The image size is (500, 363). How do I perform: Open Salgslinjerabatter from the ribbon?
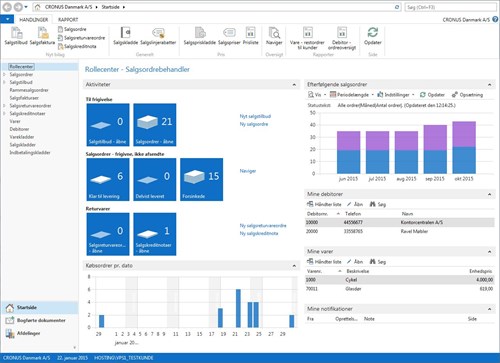(x=158, y=36)
